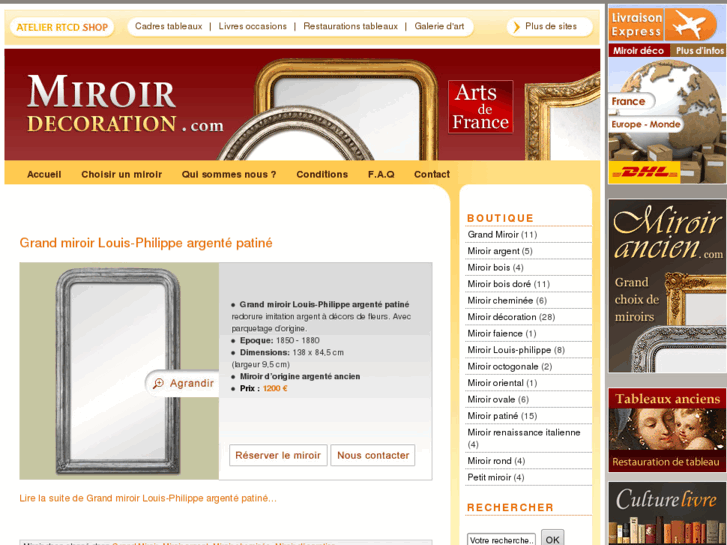Click the Plus de sites arrow icon
Image resolution: width=727 pixels, height=545 pixels.
tap(516, 27)
